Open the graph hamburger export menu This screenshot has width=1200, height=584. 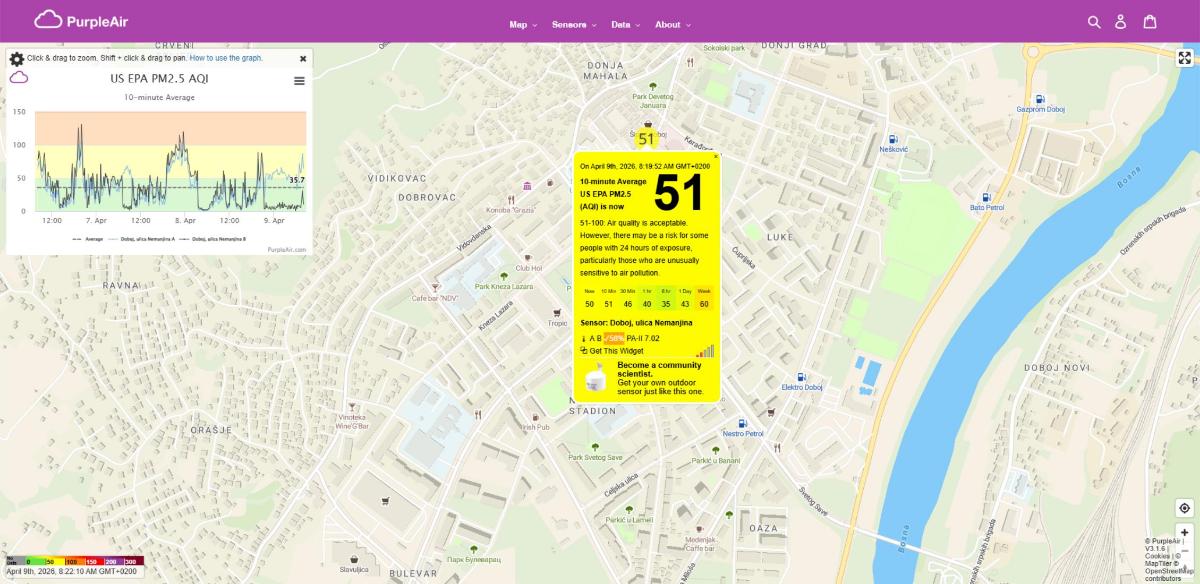[299, 81]
